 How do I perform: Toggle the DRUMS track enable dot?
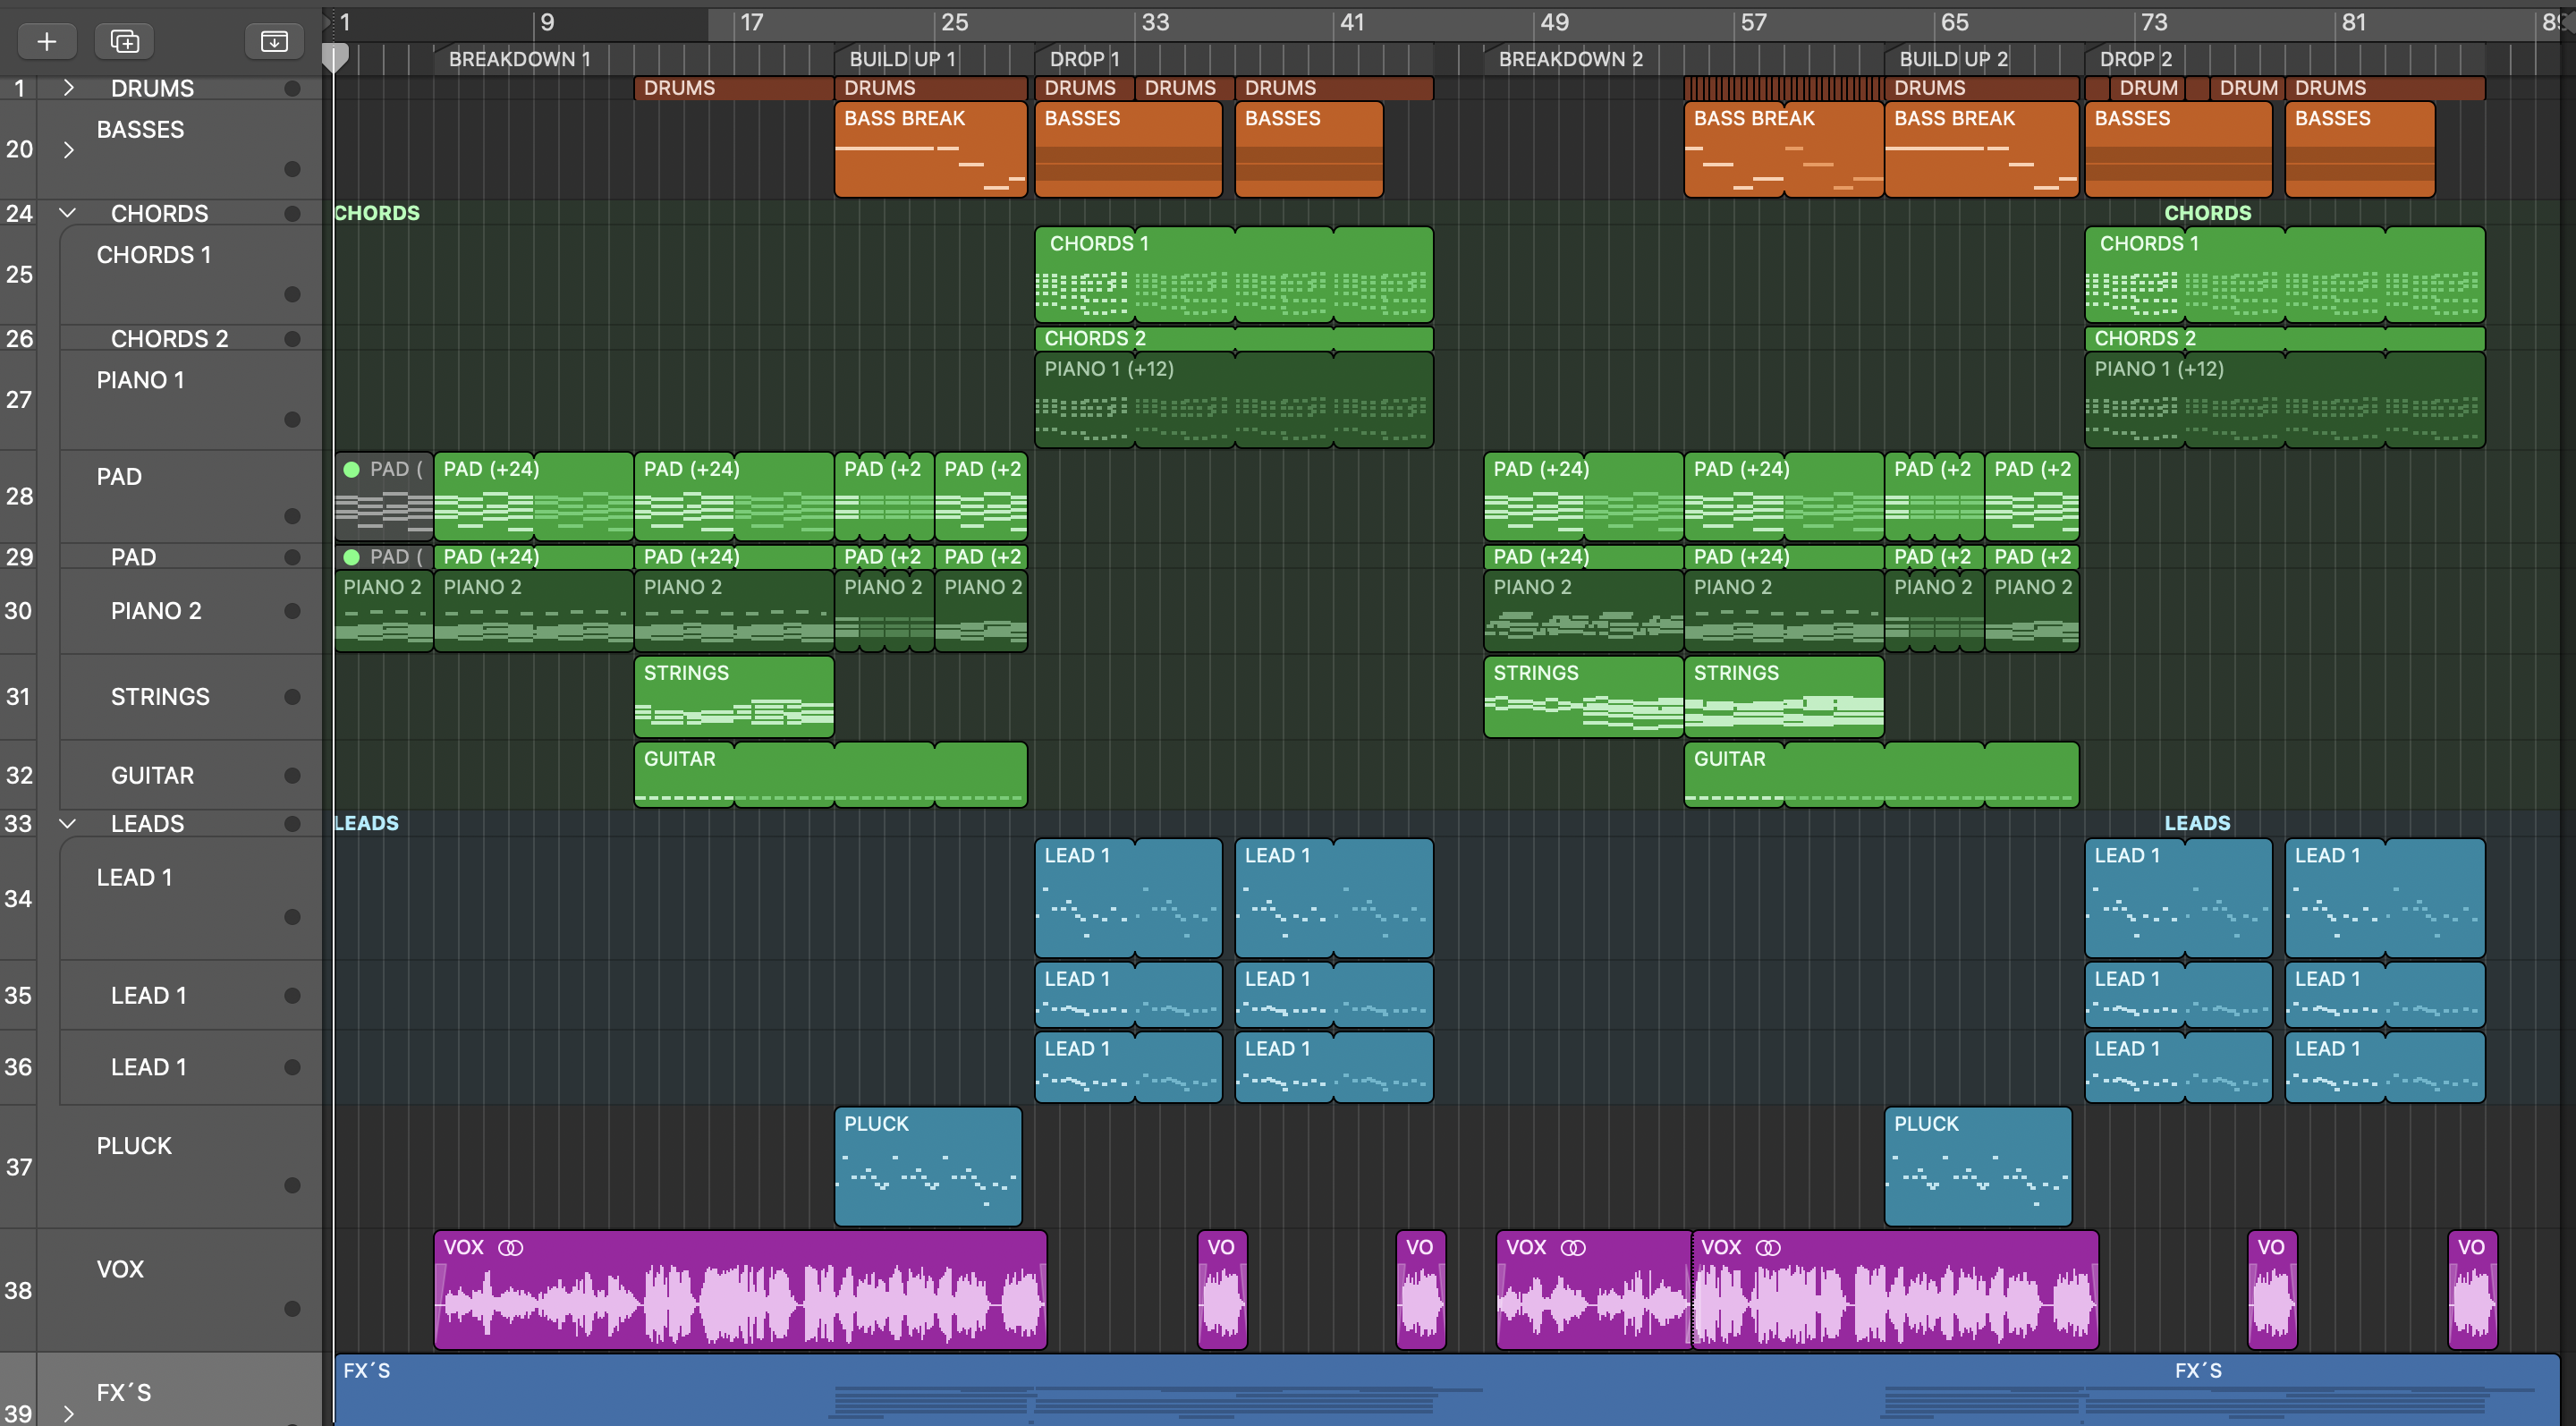pos(292,88)
